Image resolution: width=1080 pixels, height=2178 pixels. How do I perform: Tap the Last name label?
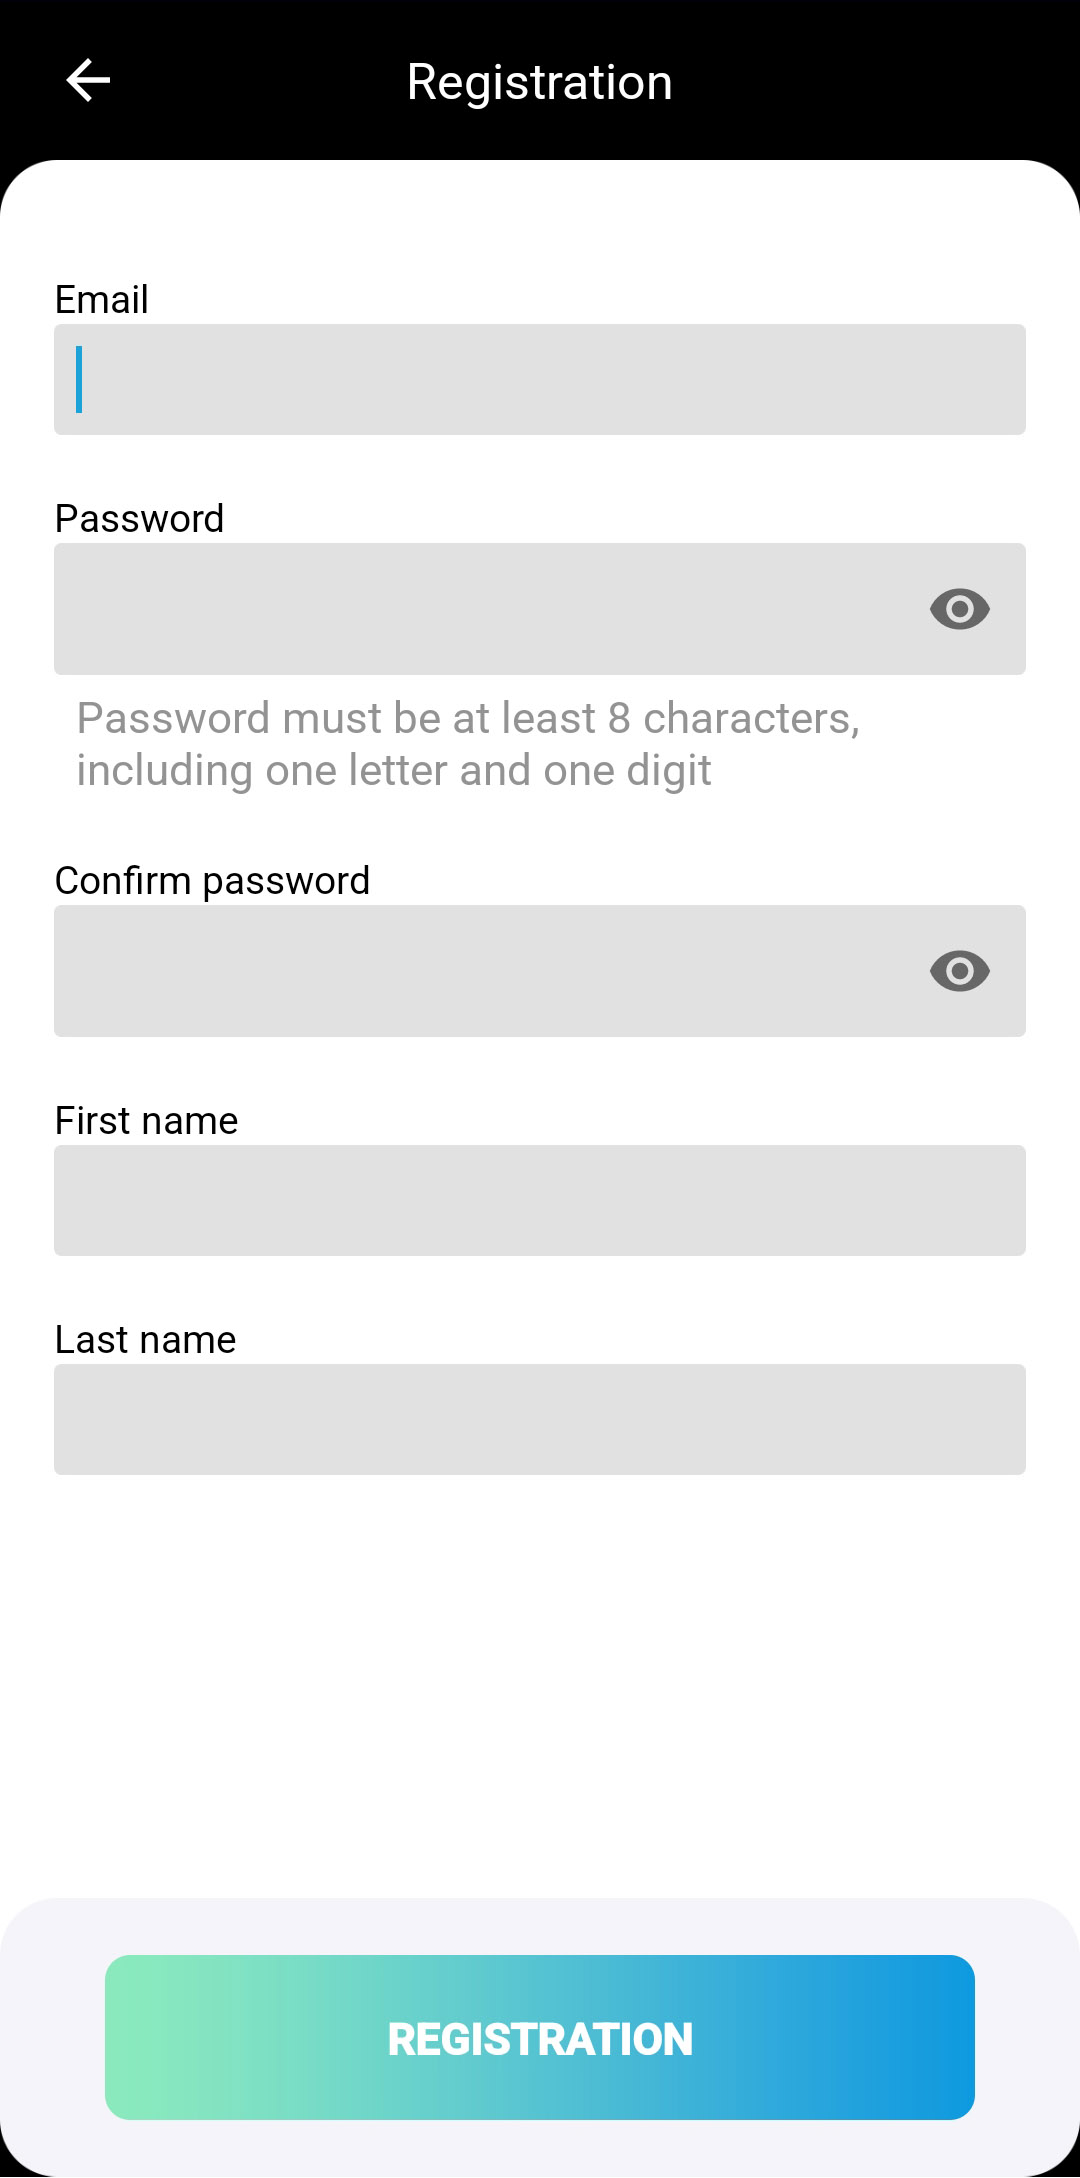[145, 1340]
